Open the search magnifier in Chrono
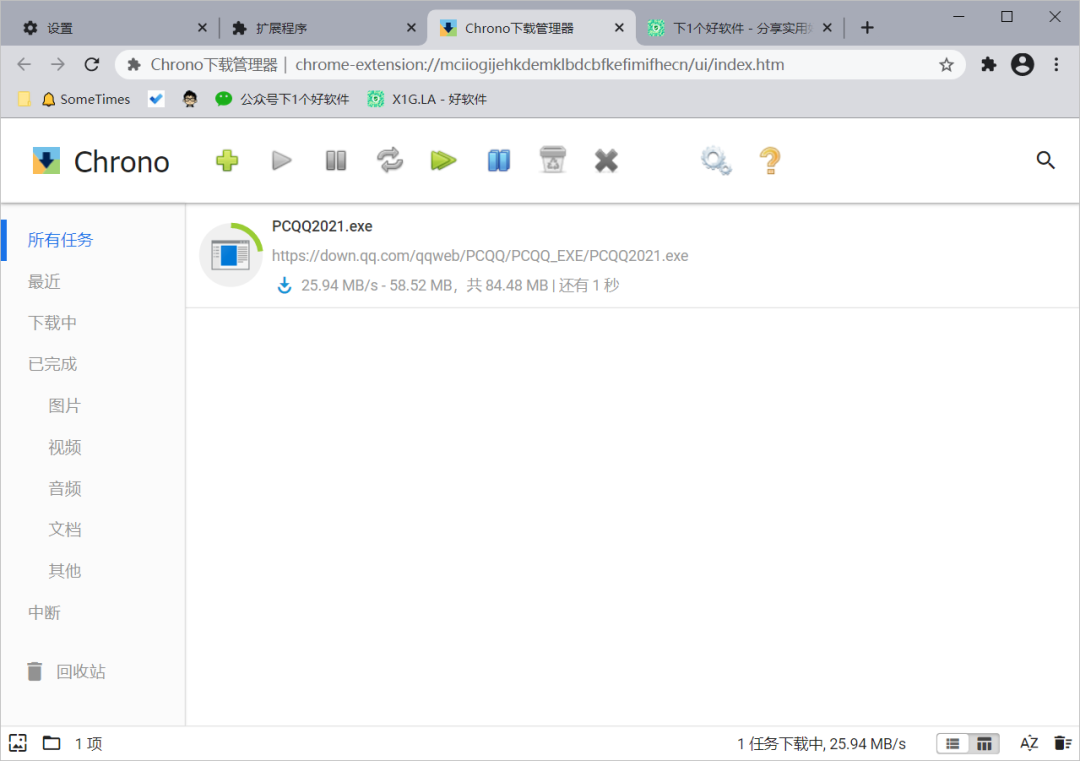This screenshot has height=761, width=1080. [x=1046, y=160]
